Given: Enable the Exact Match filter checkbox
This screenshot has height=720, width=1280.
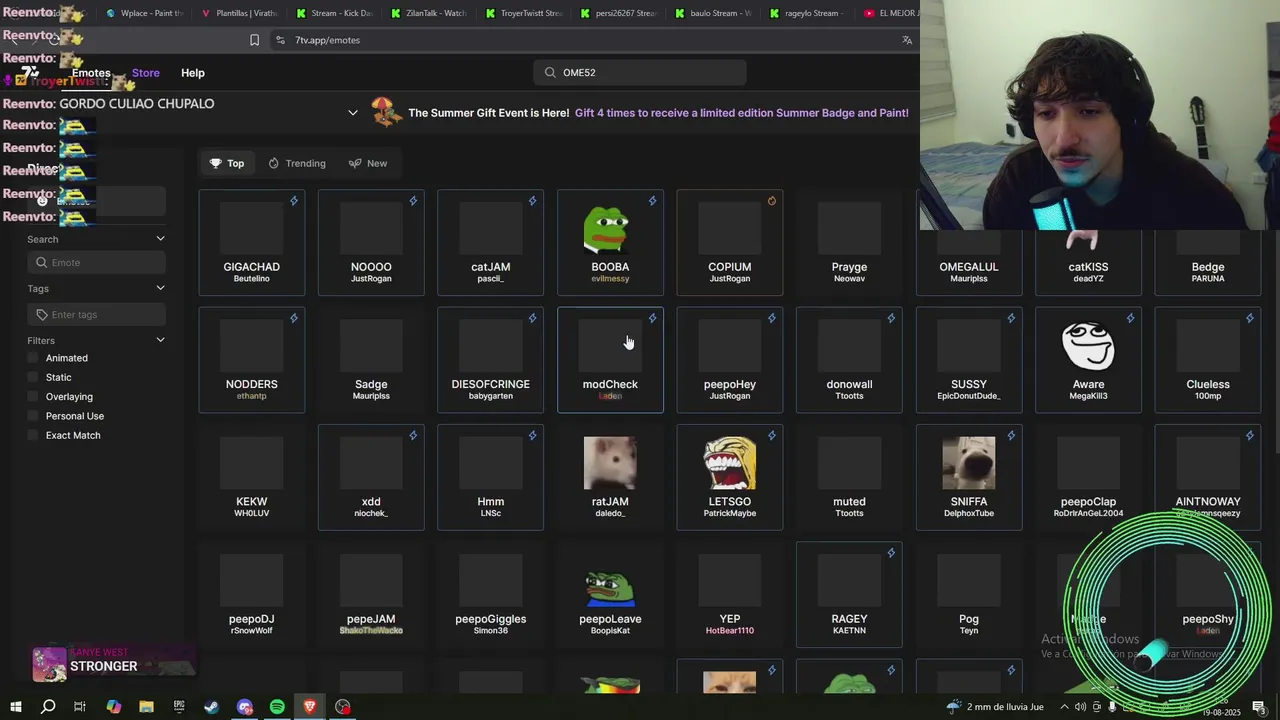Looking at the screenshot, I should coord(33,435).
